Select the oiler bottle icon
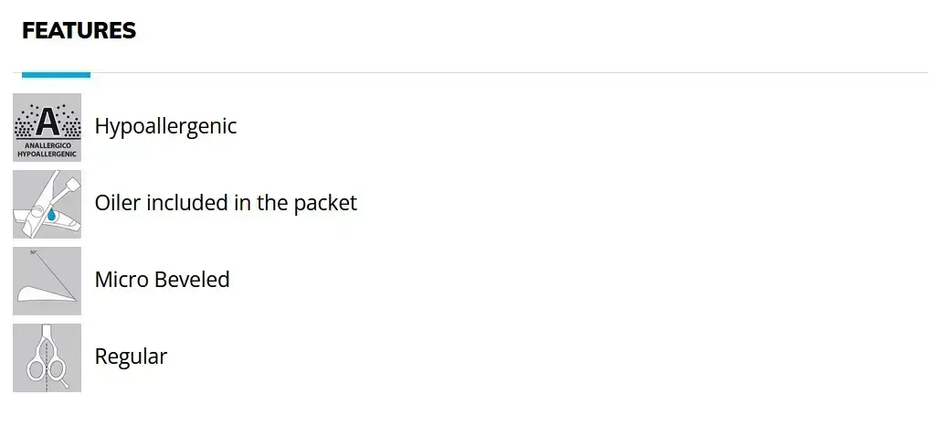Image resolution: width=940 pixels, height=426 pixels. tap(47, 204)
